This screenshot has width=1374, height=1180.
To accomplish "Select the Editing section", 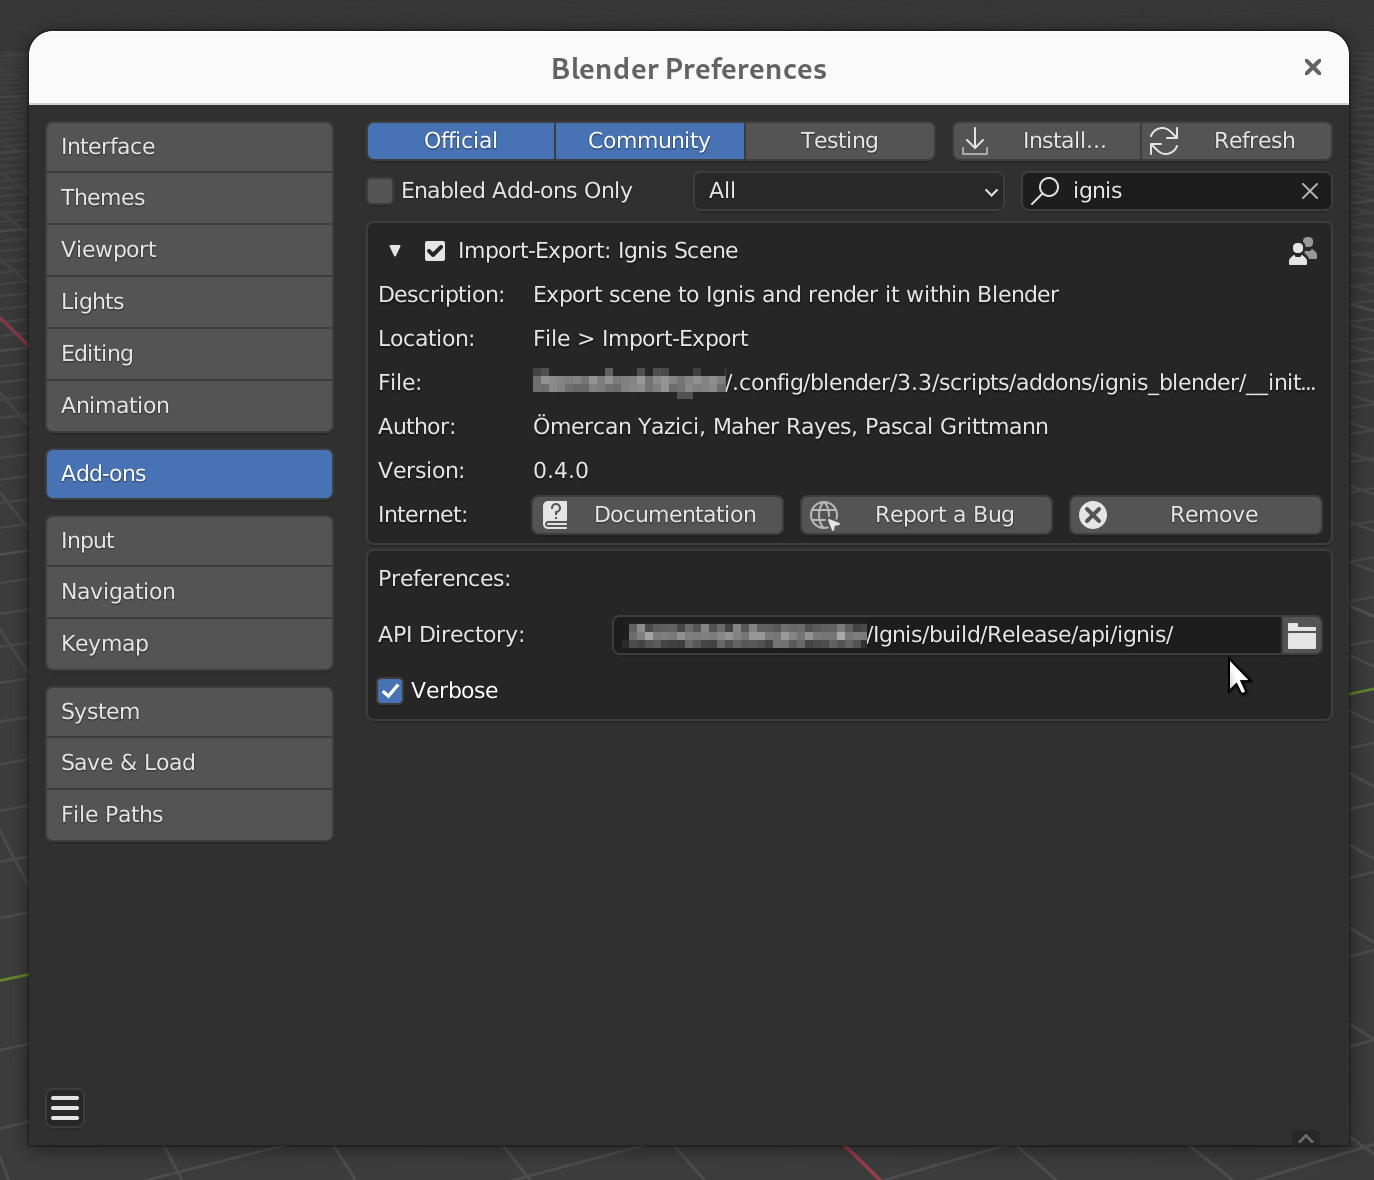I will tap(189, 354).
